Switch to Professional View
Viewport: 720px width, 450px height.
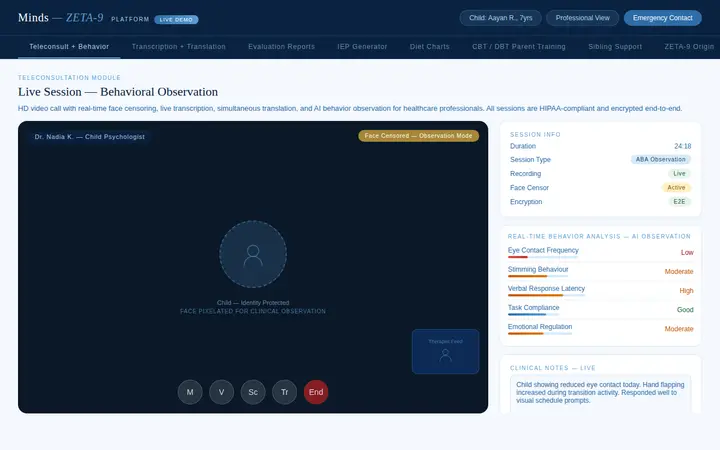tap(582, 18)
